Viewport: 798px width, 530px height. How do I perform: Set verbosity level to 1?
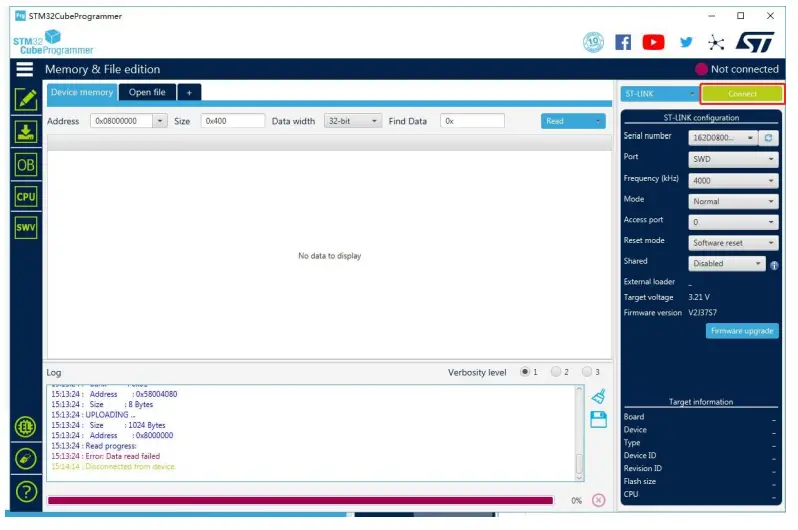525,372
